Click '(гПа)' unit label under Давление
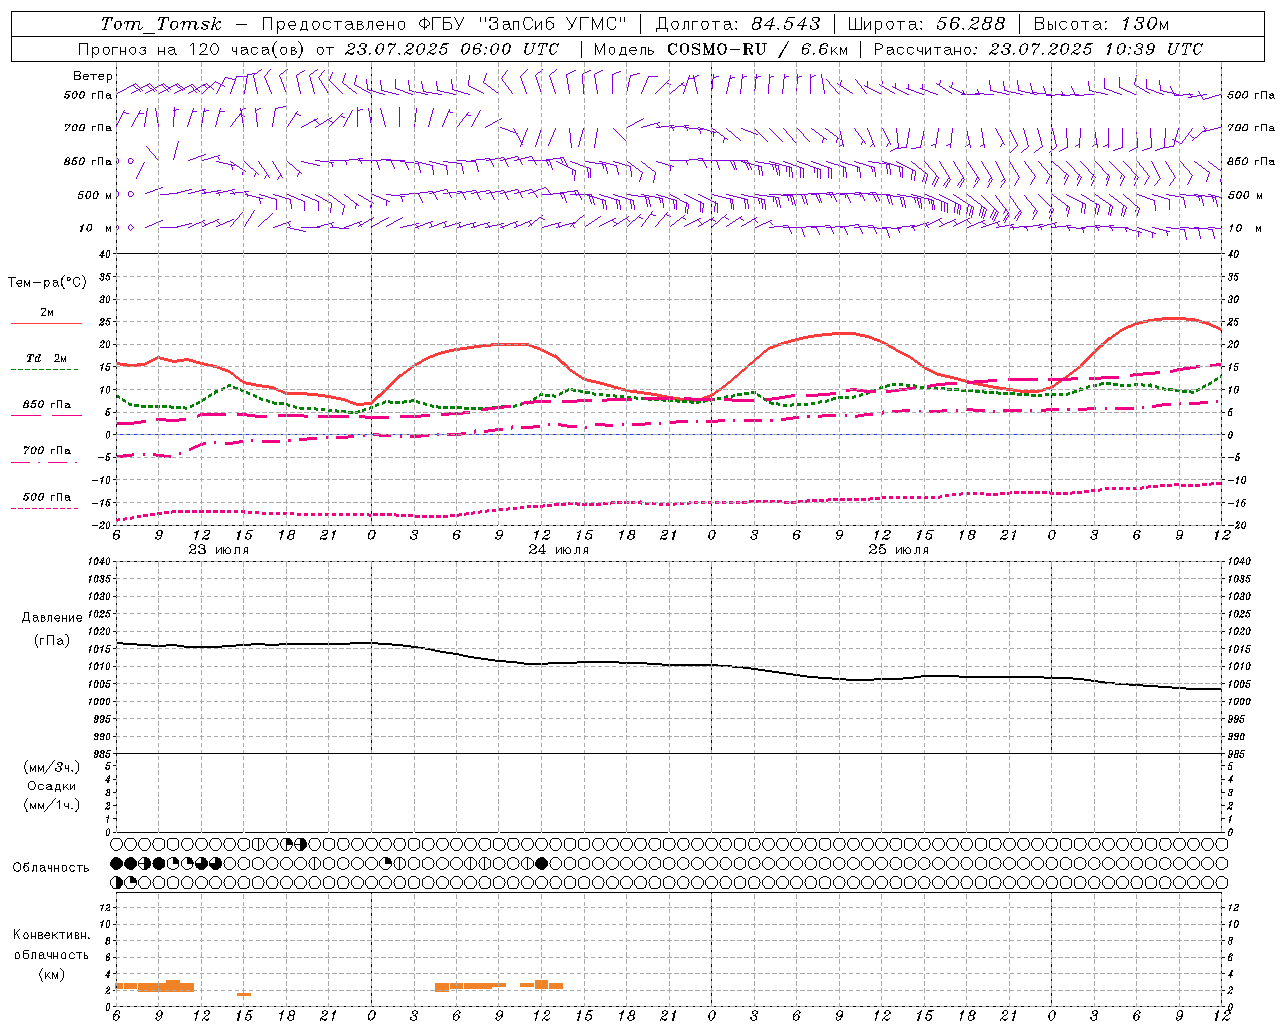Viewport: 1280px width, 1024px height. click(x=52, y=640)
